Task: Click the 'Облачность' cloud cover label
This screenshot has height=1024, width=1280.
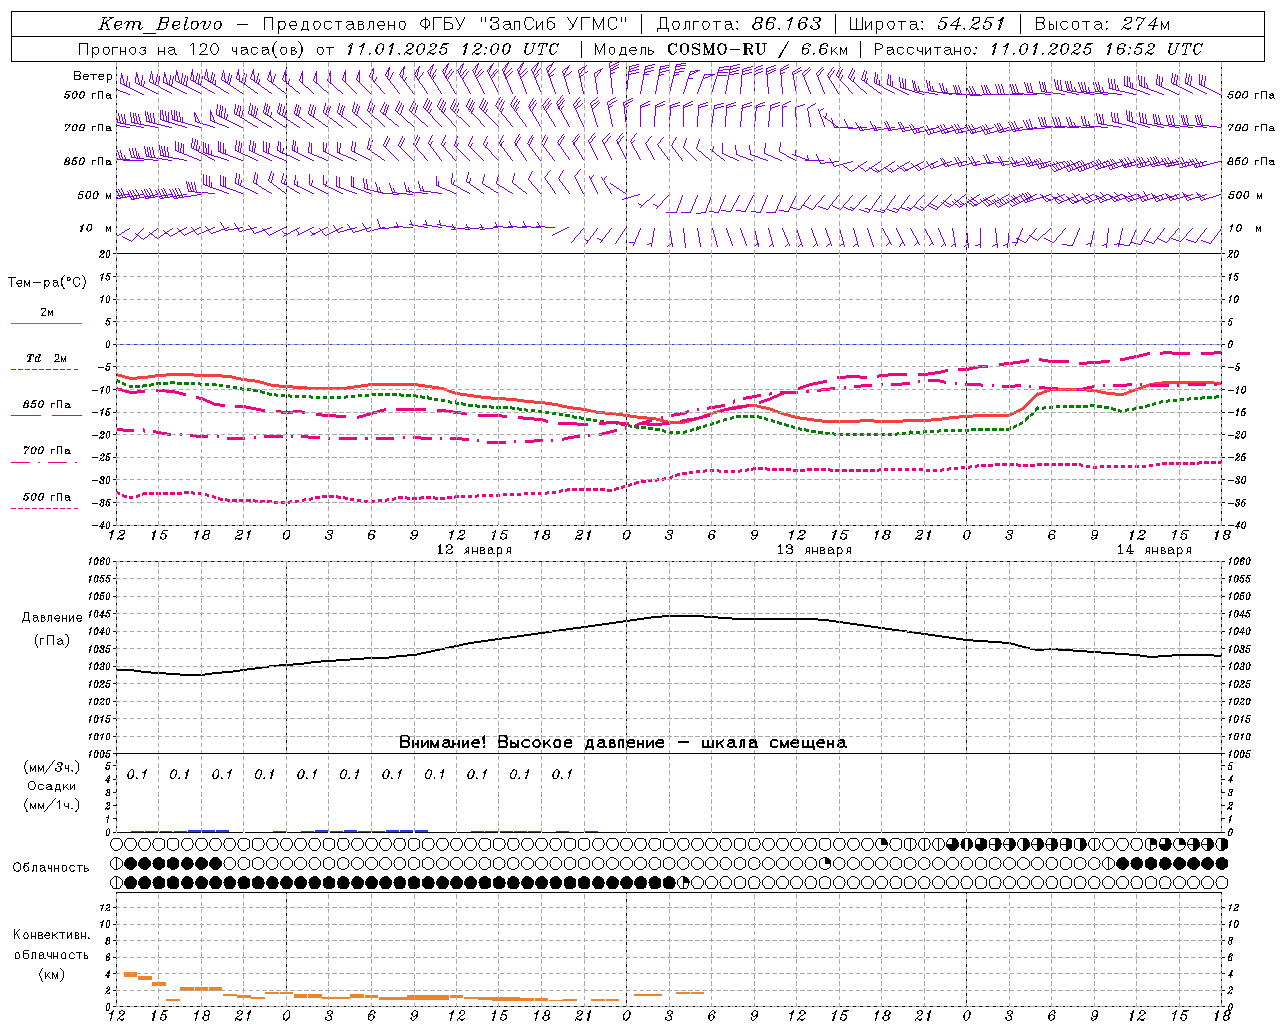Action: (x=51, y=868)
